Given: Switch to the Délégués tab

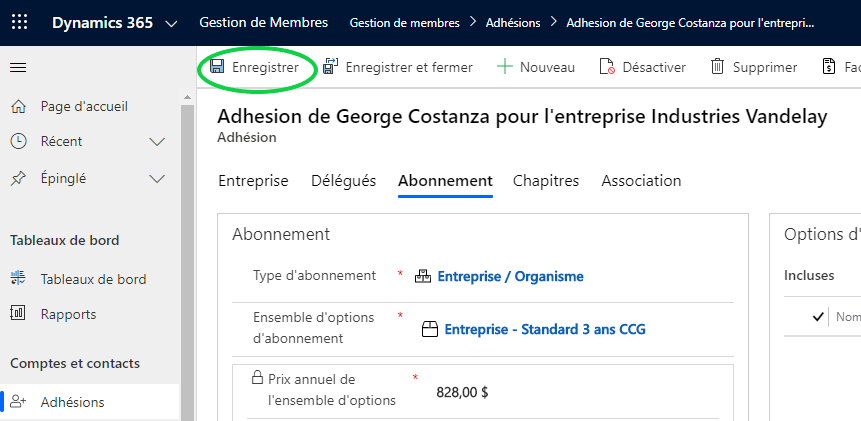Looking at the screenshot, I should point(343,181).
